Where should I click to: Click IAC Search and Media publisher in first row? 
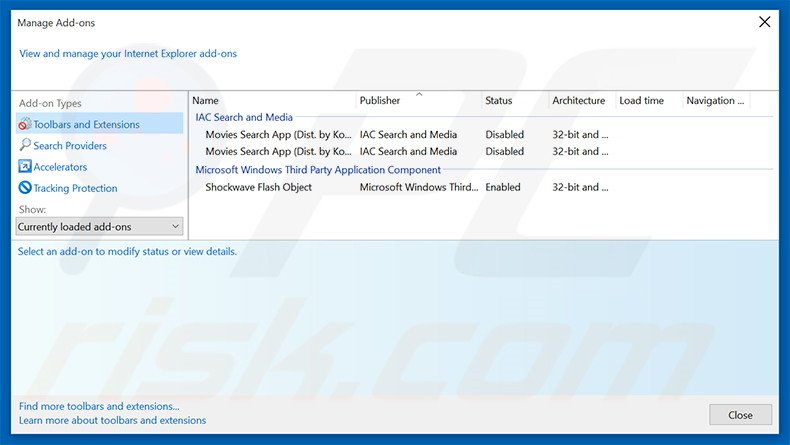tap(408, 135)
